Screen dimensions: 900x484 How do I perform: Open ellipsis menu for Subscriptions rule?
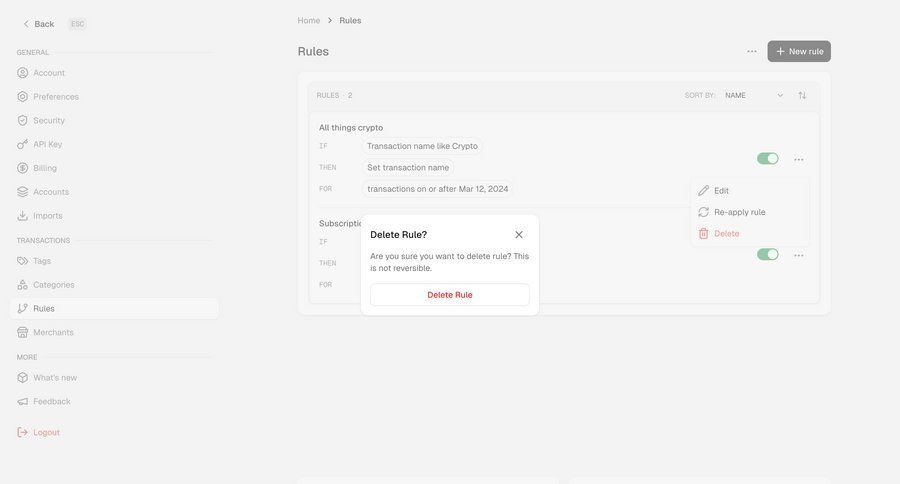(x=798, y=255)
